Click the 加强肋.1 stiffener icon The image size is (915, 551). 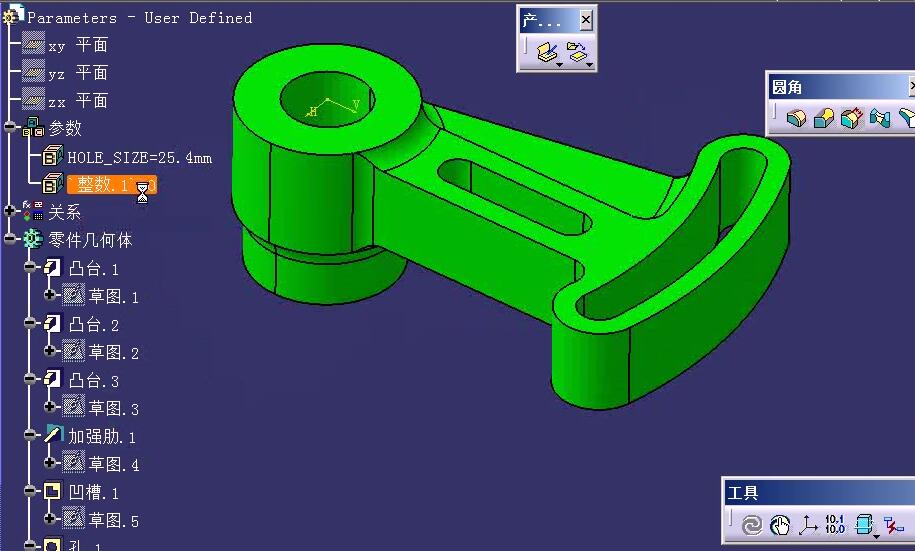(x=53, y=434)
